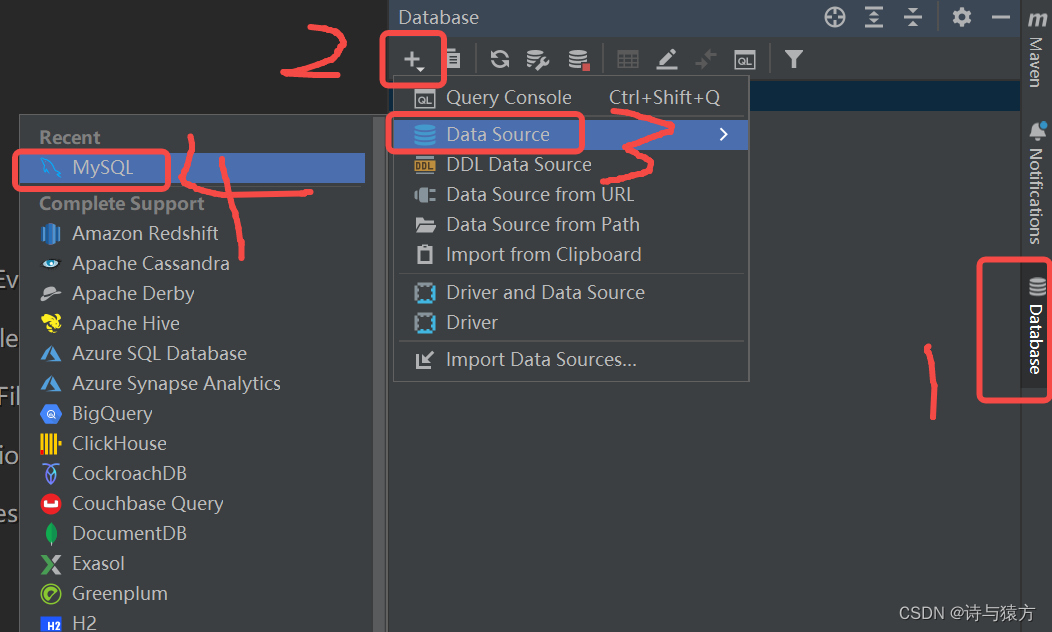Expand the Data Source submenu arrow
This screenshot has height=632, width=1052.
tap(723, 135)
